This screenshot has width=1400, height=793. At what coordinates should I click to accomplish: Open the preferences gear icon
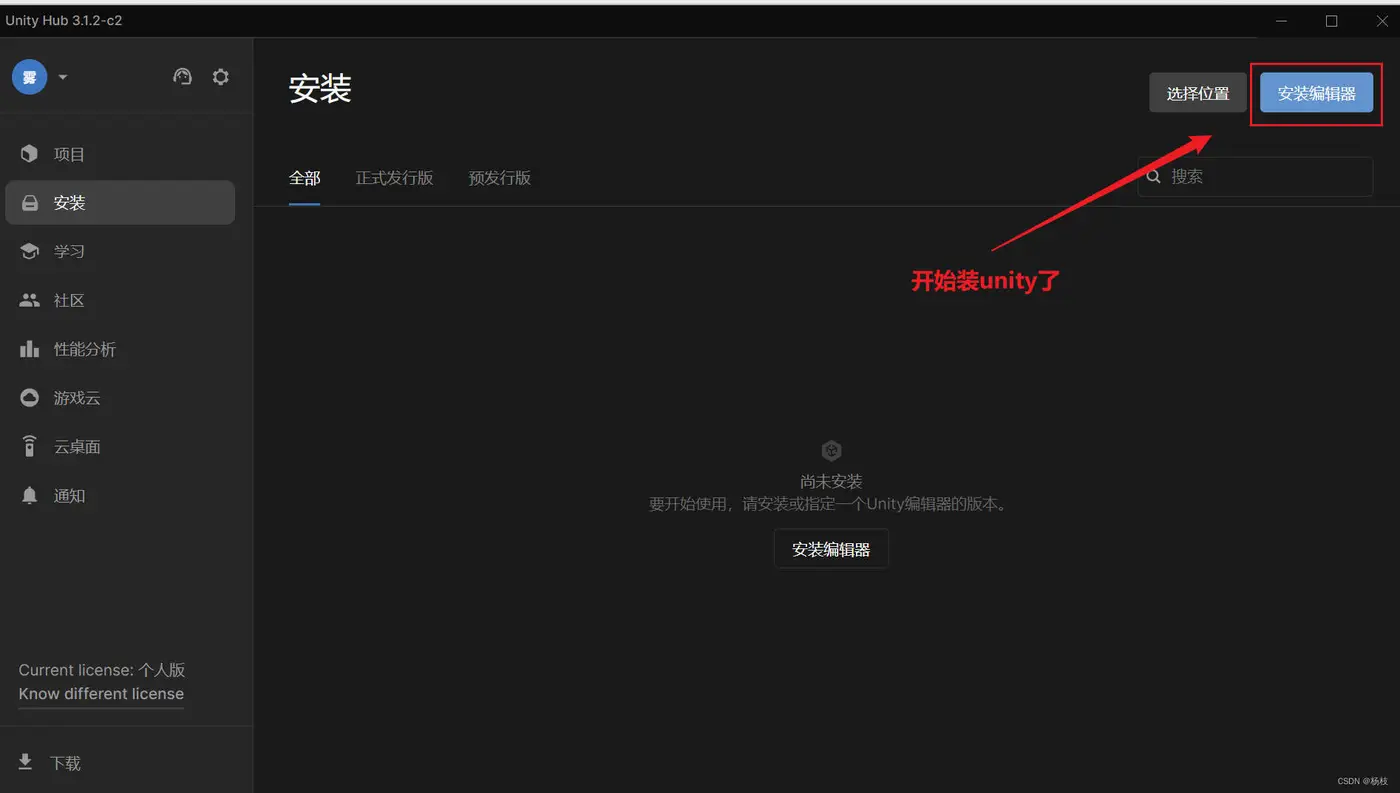click(x=221, y=77)
